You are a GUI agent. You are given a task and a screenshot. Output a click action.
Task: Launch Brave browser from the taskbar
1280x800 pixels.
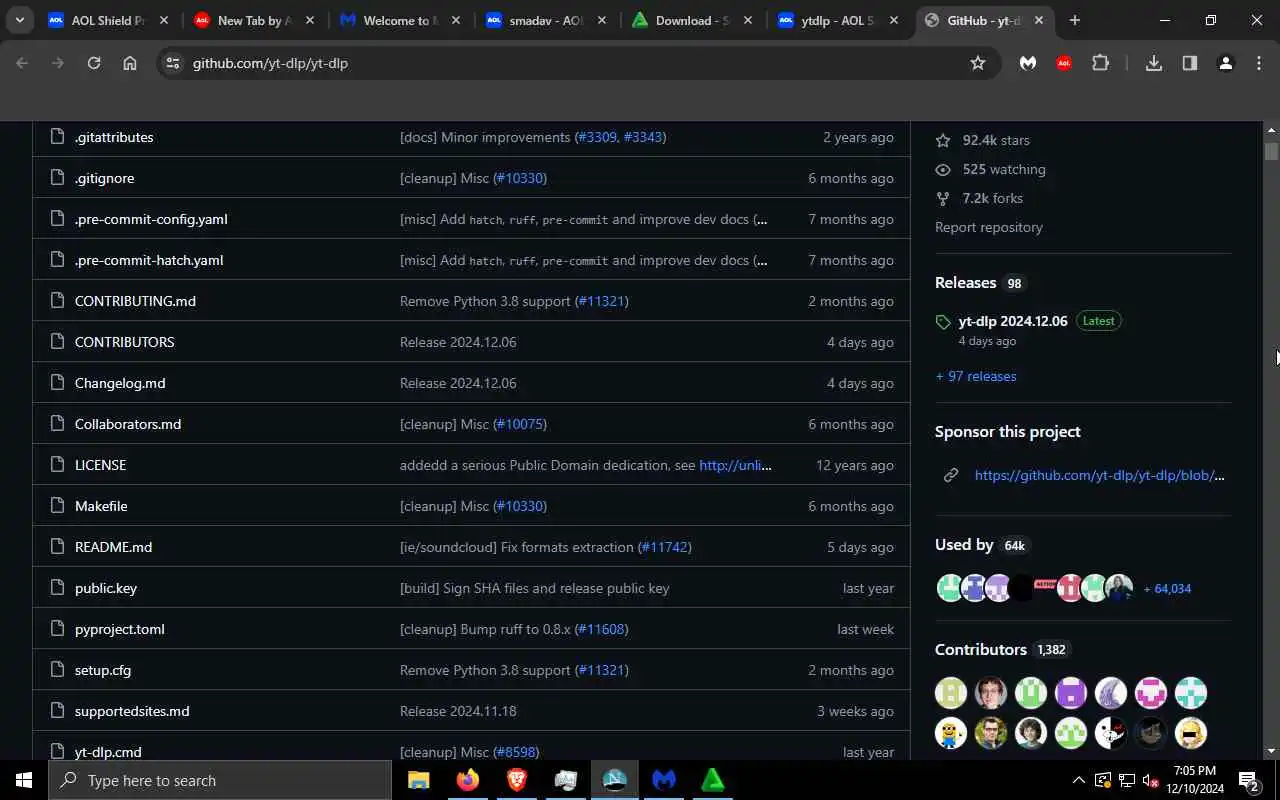[516, 780]
